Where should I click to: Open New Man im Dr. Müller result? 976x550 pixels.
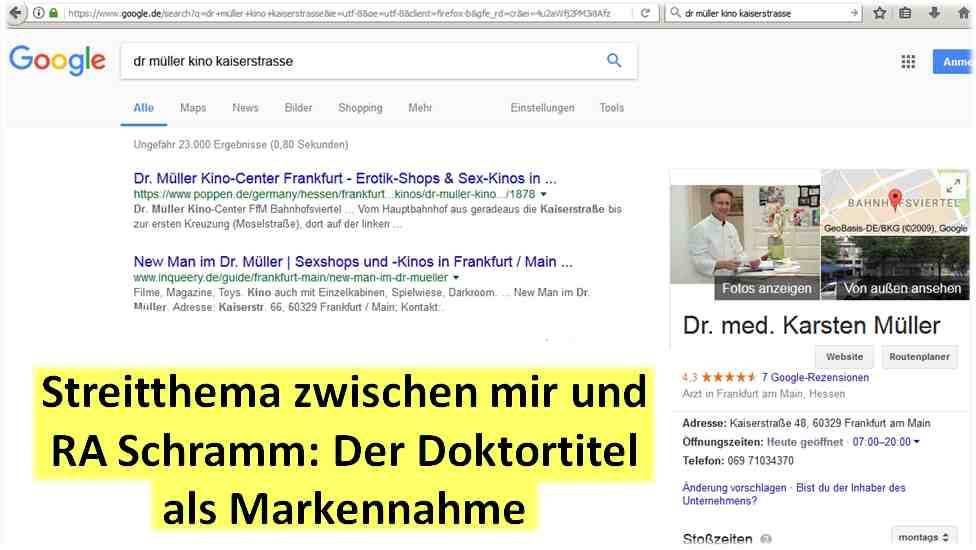point(353,261)
